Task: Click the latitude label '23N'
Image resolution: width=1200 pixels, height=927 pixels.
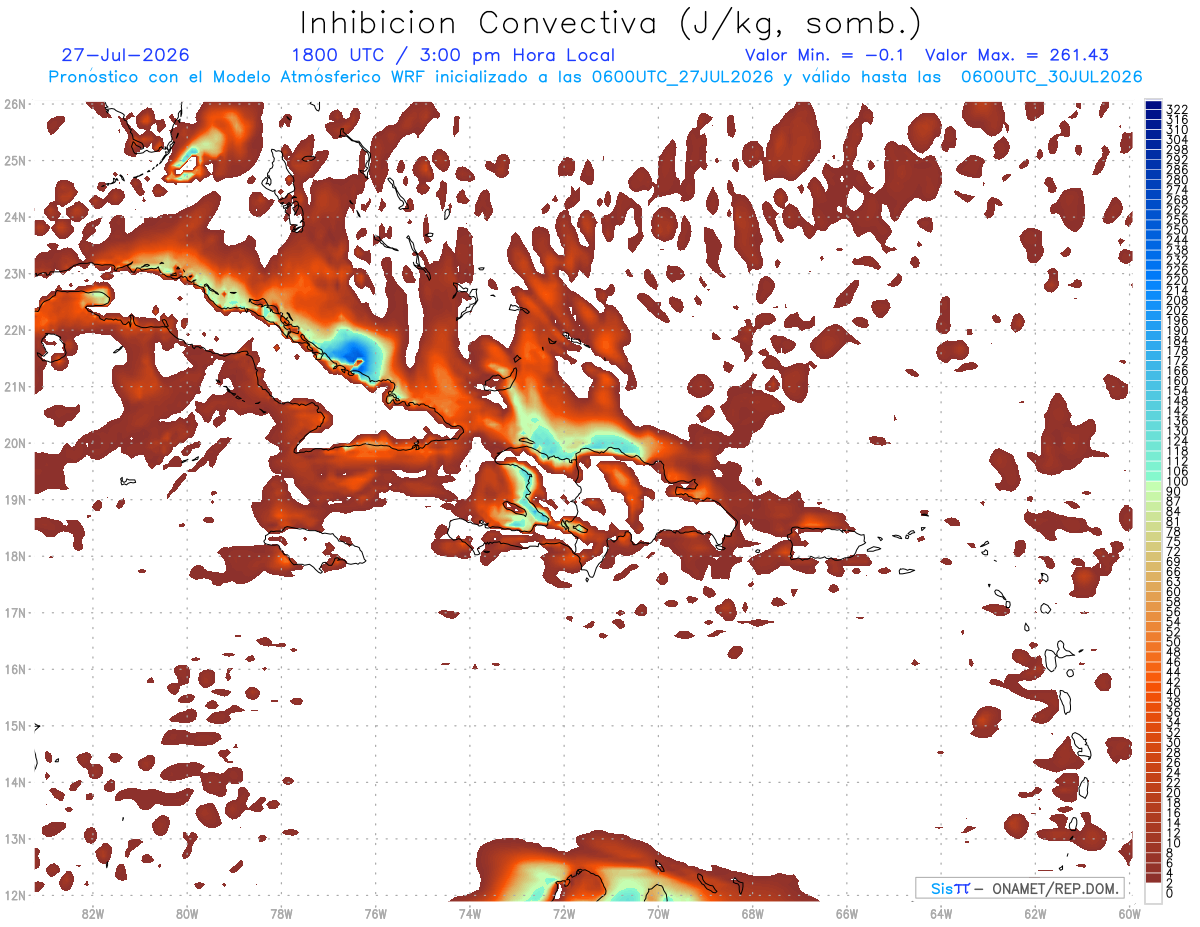Action: coord(15,273)
